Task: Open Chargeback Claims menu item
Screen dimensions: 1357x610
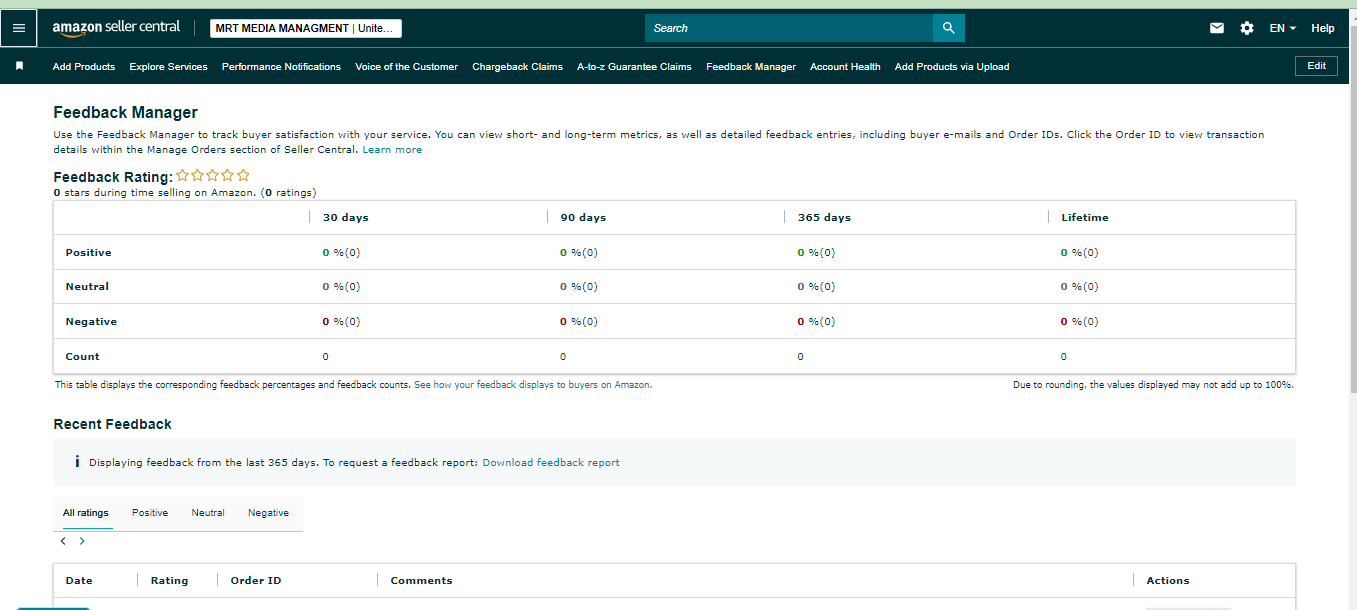Action: pos(517,67)
